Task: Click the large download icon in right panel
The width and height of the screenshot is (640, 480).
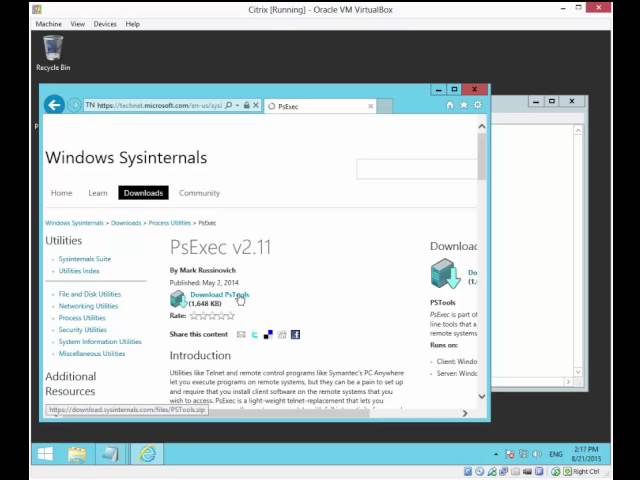Action: click(445, 274)
